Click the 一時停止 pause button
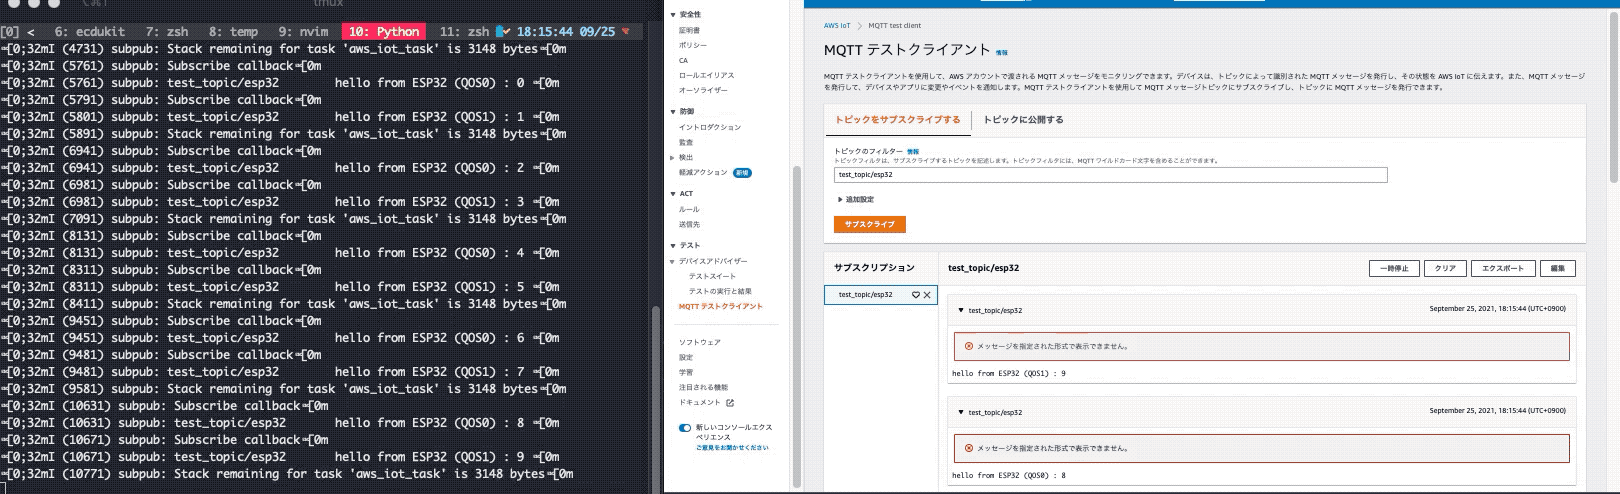This screenshot has height=494, width=1620. (1395, 268)
